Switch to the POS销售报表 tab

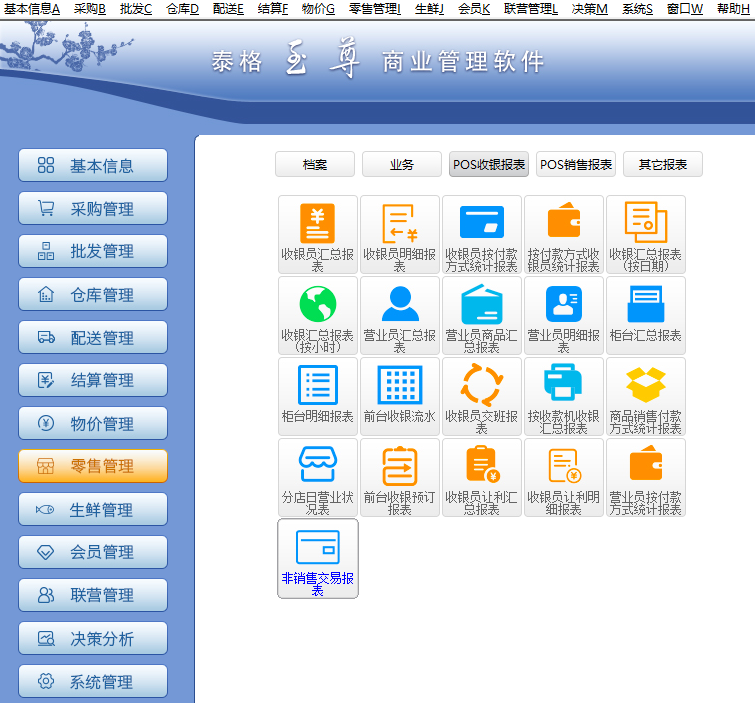click(x=576, y=165)
